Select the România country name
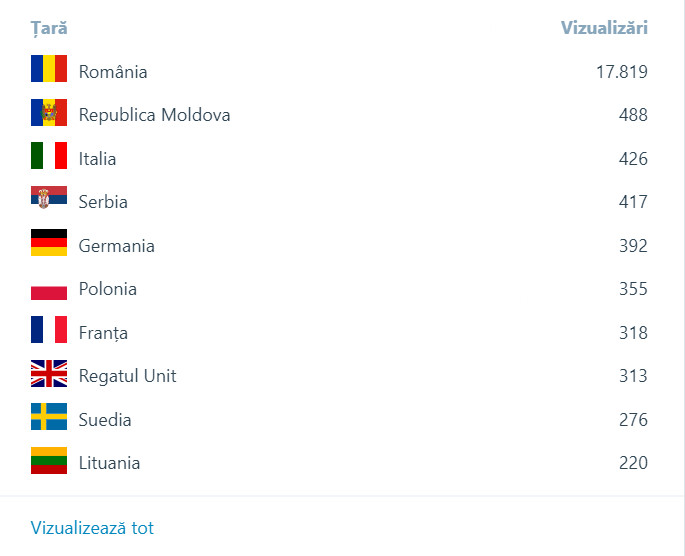 point(113,72)
